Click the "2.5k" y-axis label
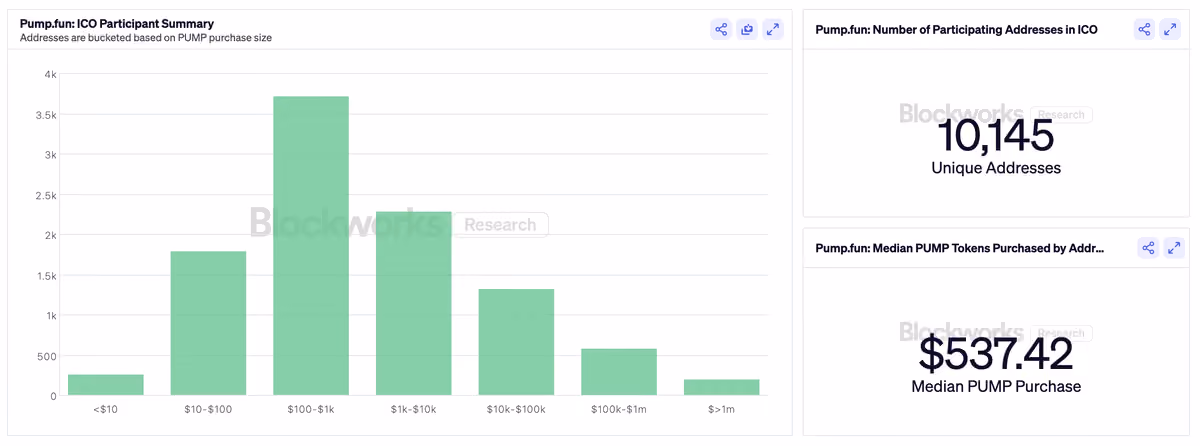 point(47,195)
